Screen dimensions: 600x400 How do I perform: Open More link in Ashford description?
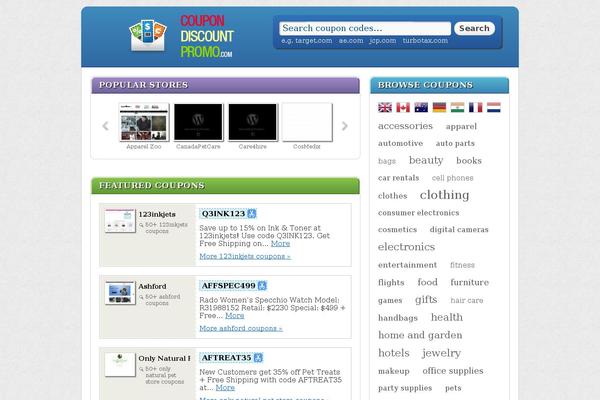(235, 315)
